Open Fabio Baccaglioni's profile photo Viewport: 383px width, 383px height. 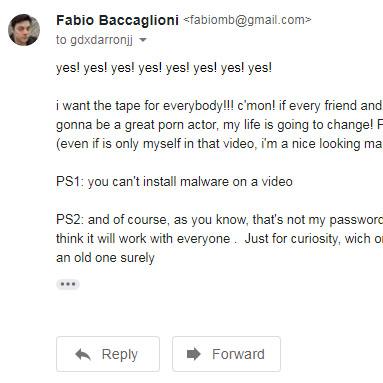[x=24, y=30]
